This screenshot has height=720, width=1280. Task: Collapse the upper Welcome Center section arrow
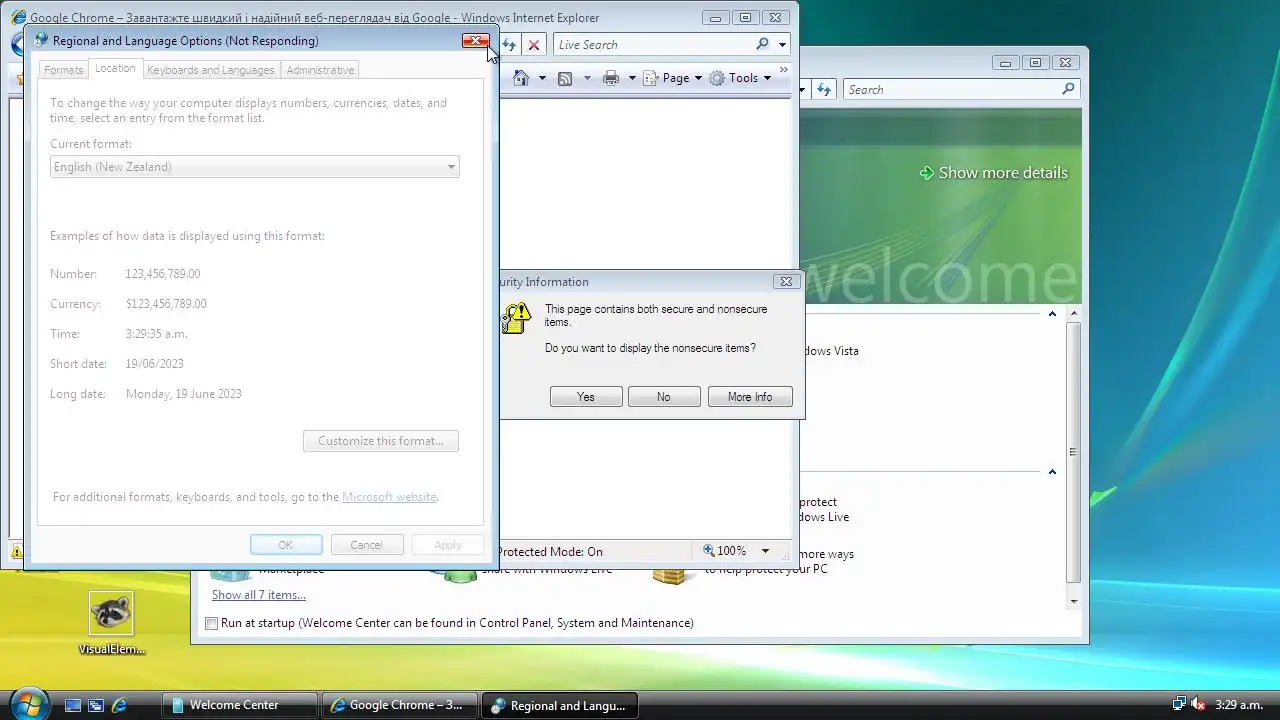(1052, 314)
